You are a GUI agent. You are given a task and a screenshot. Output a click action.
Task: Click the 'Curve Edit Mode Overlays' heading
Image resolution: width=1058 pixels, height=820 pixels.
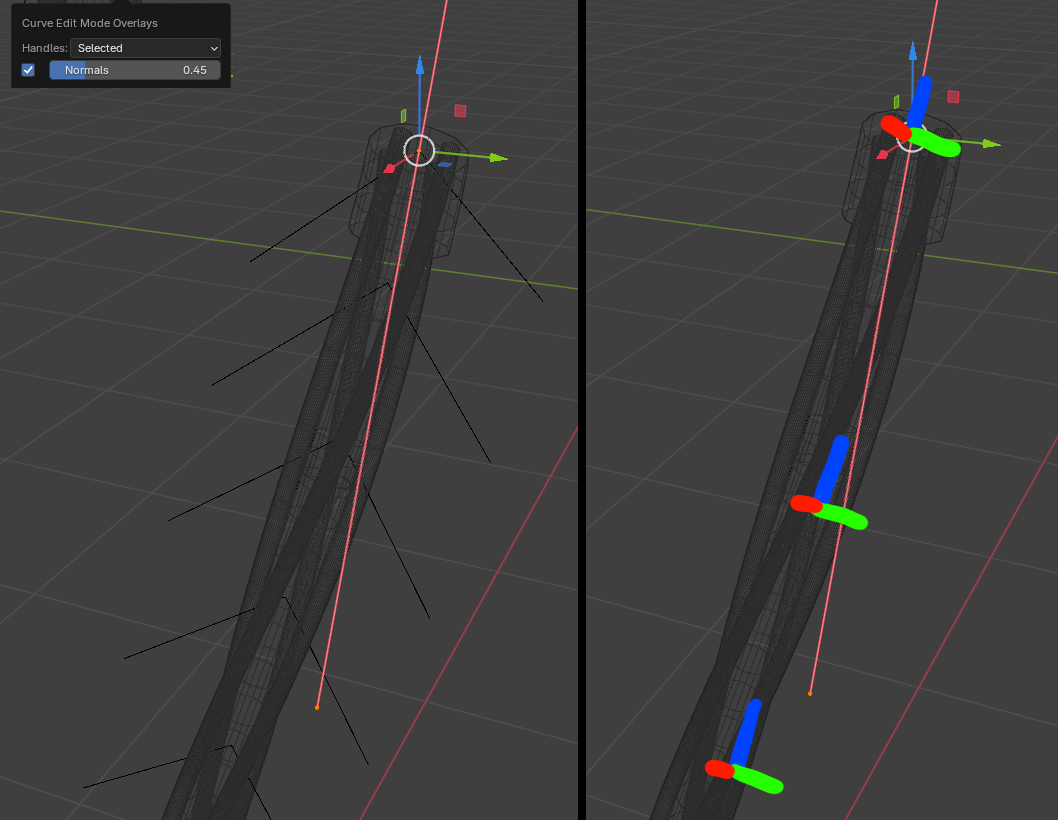[90, 23]
